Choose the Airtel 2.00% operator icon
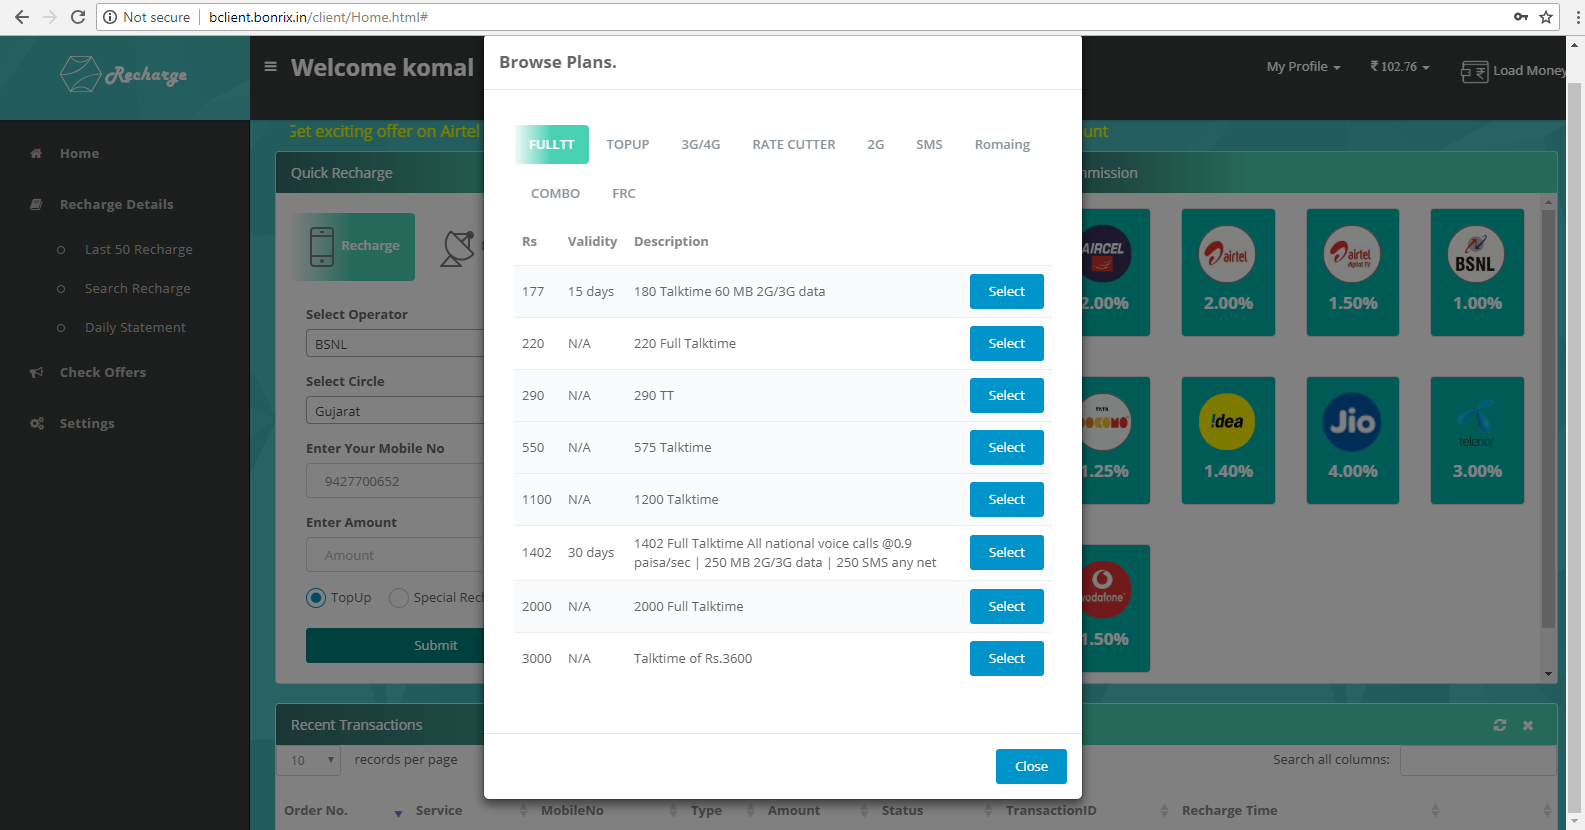 pos(1227,254)
